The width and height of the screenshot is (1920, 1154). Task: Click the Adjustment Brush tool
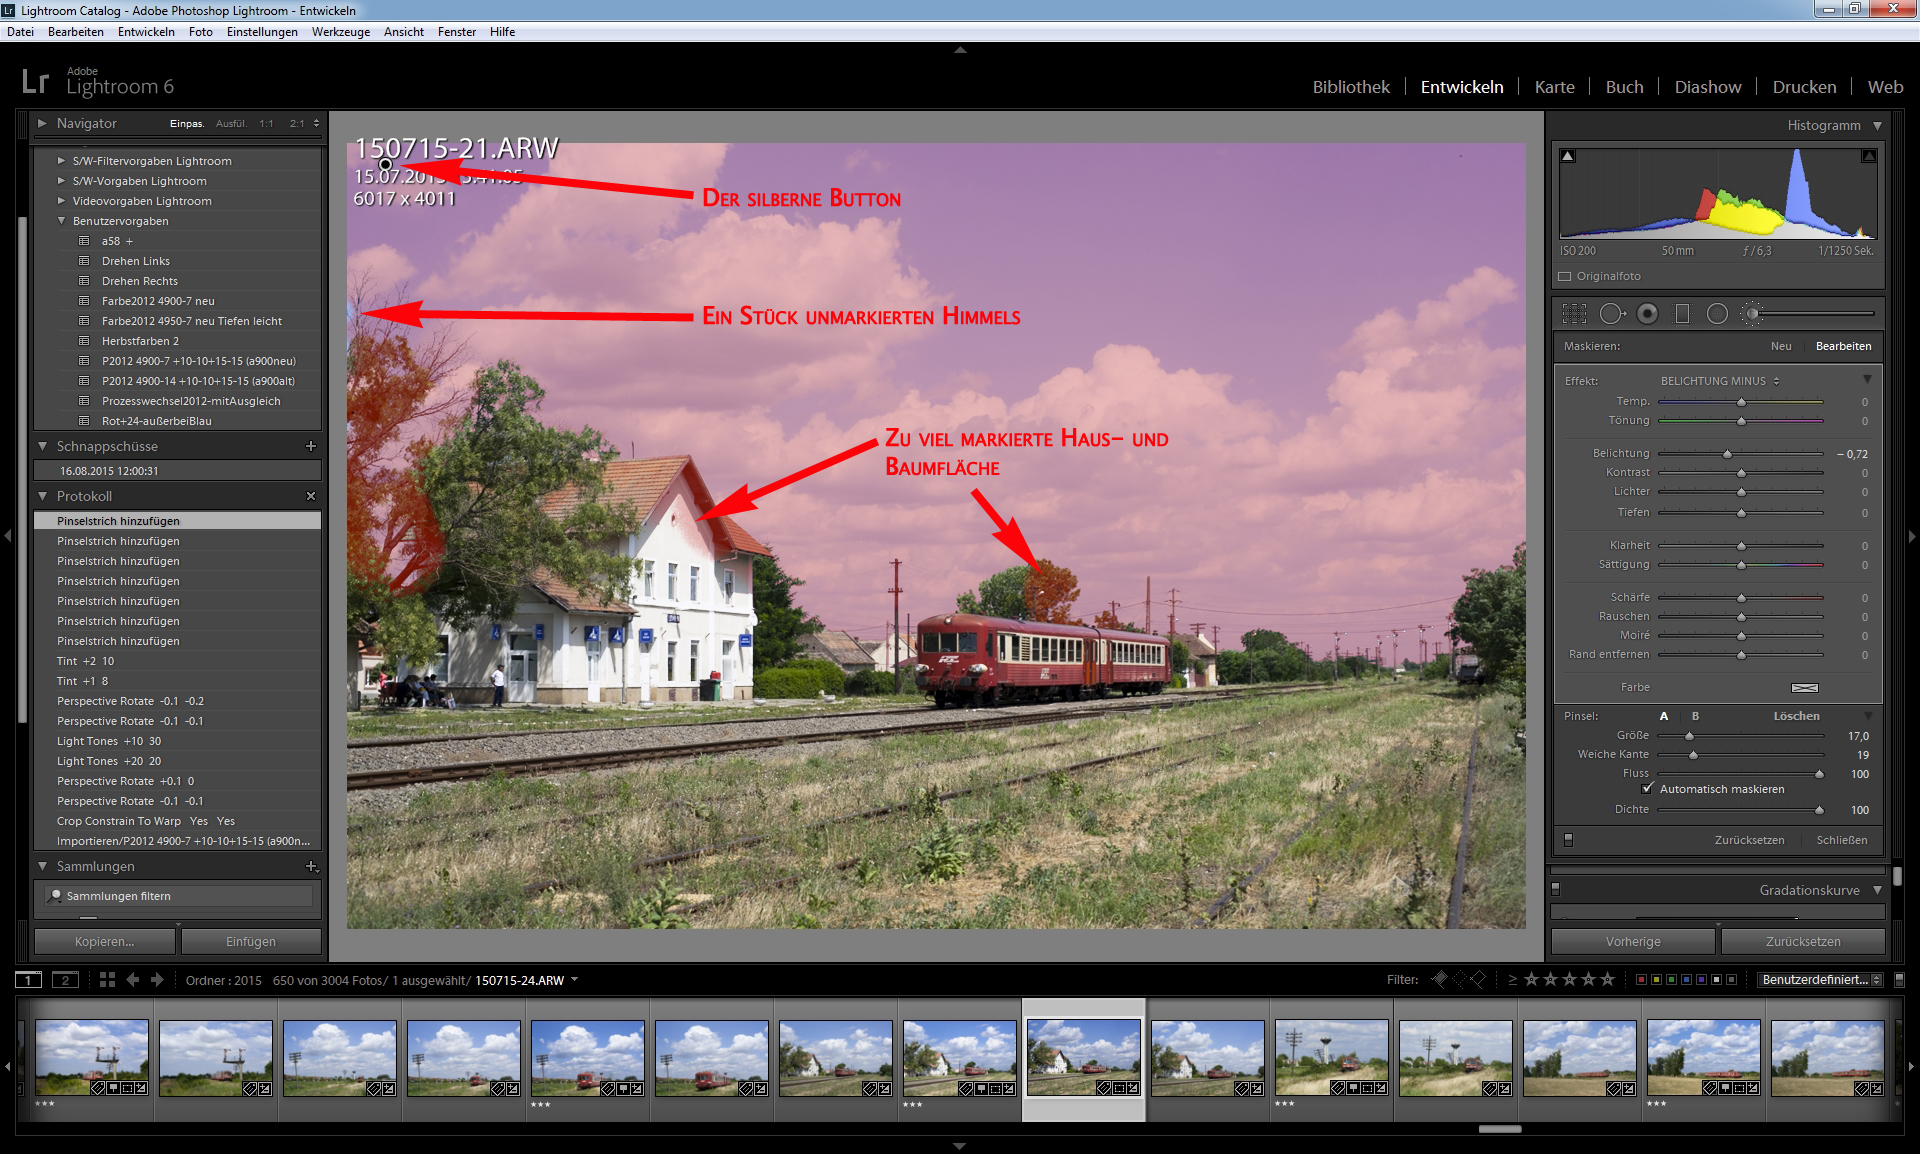tap(1752, 314)
